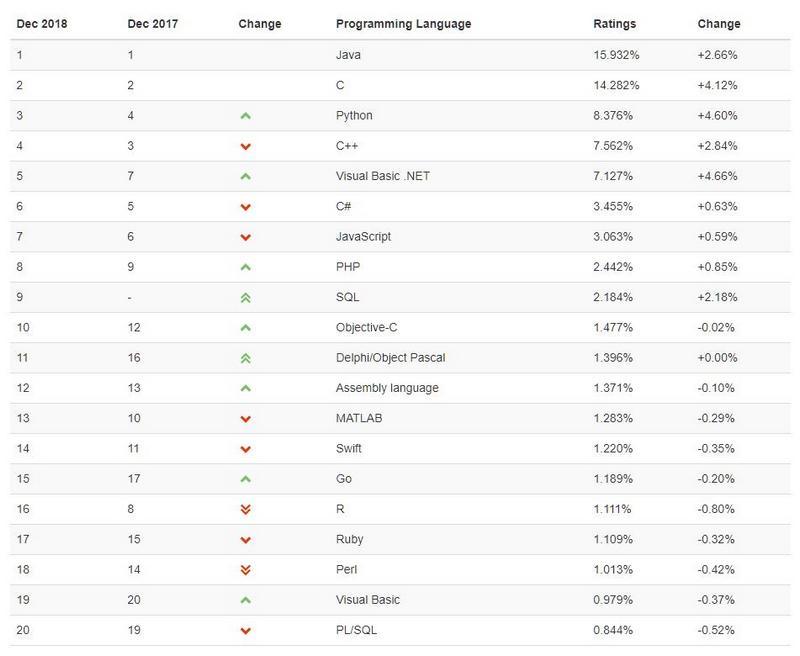Click the green up arrow in Go row
This screenshot has width=800, height=656.
245,480
